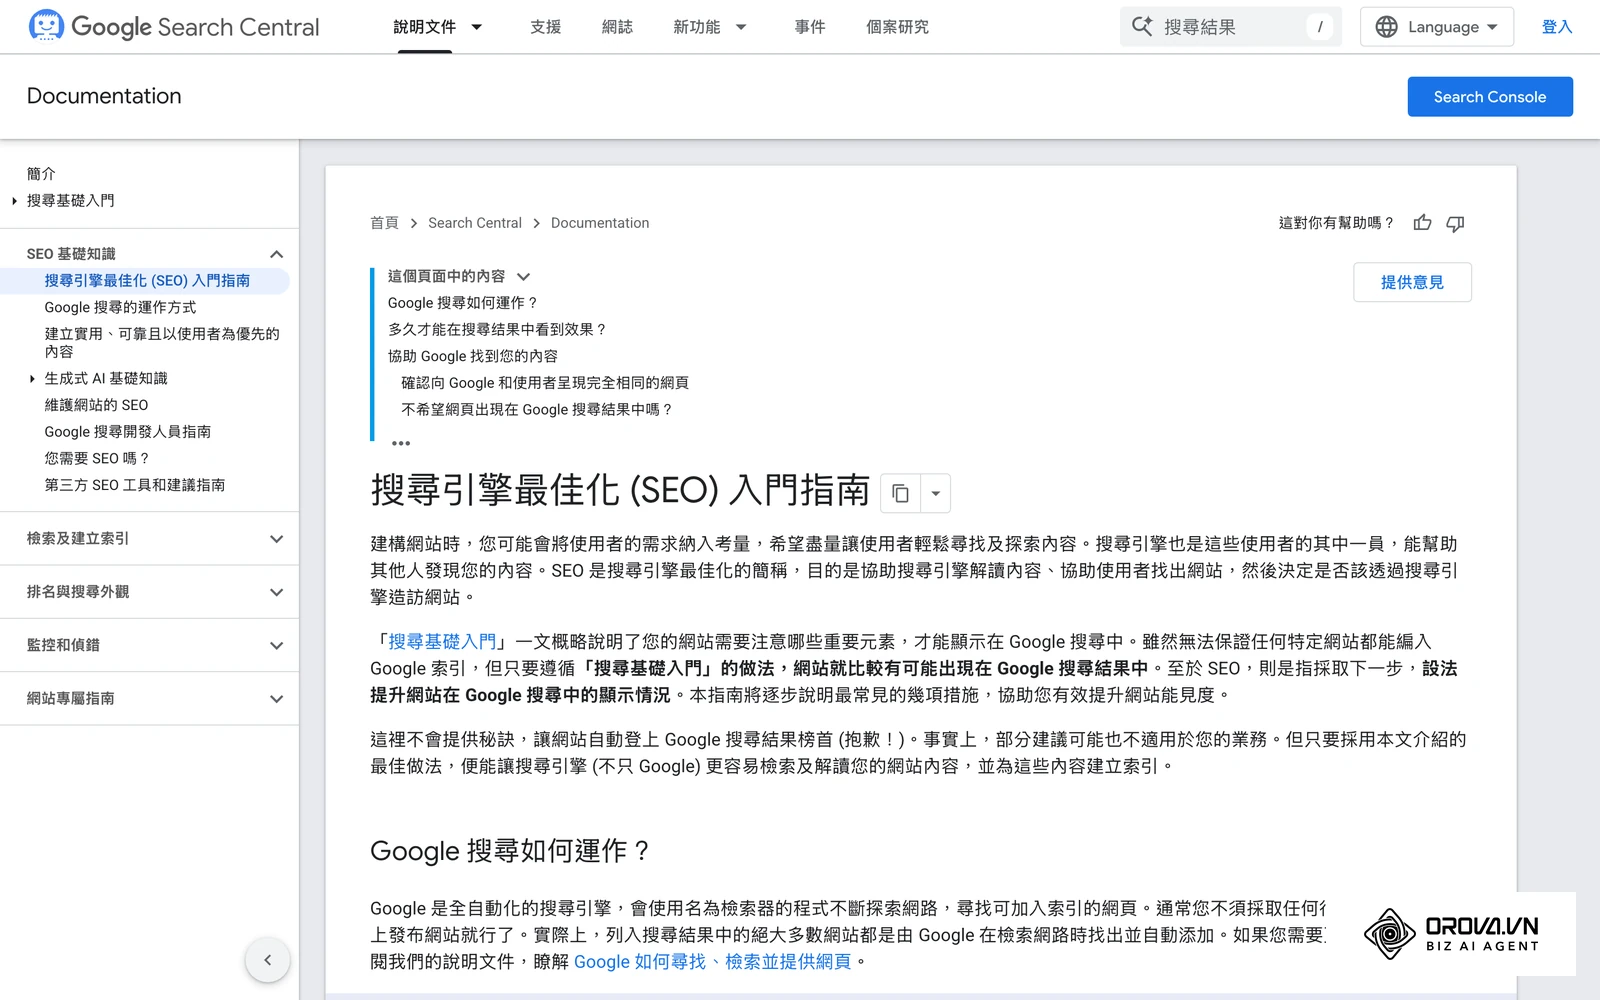Click the Google Search Central logo
The height and width of the screenshot is (1000, 1600).
tap(174, 26)
